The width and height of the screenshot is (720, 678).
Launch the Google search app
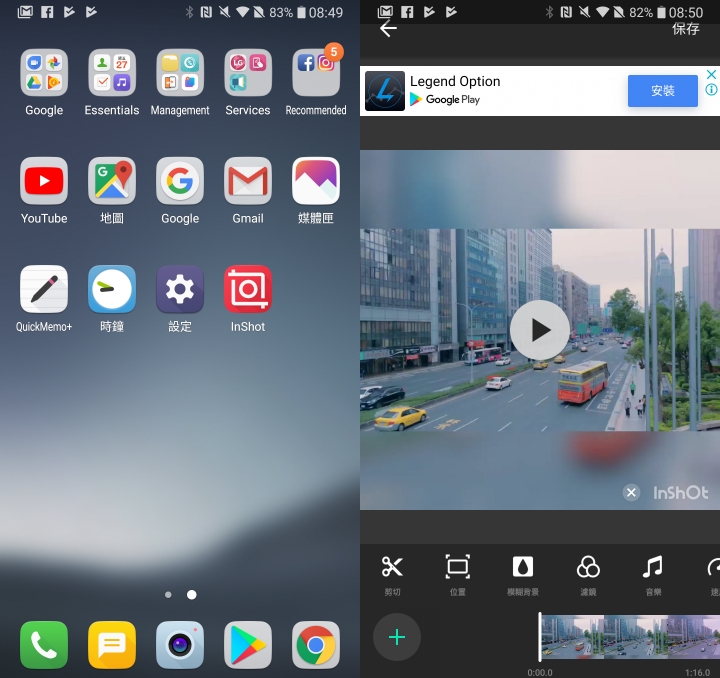click(x=180, y=181)
